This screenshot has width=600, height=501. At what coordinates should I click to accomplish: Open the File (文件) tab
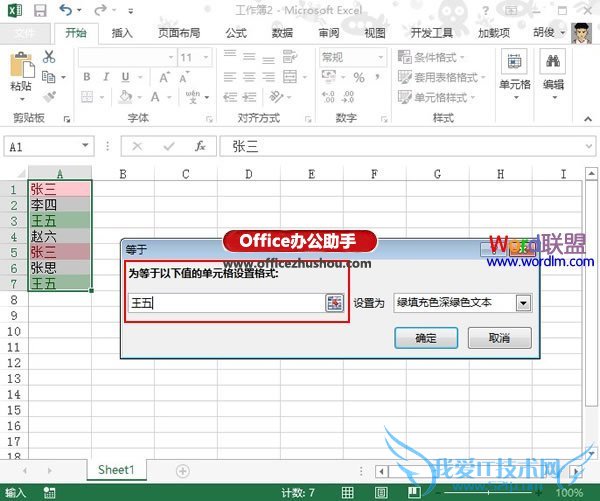(x=24, y=33)
